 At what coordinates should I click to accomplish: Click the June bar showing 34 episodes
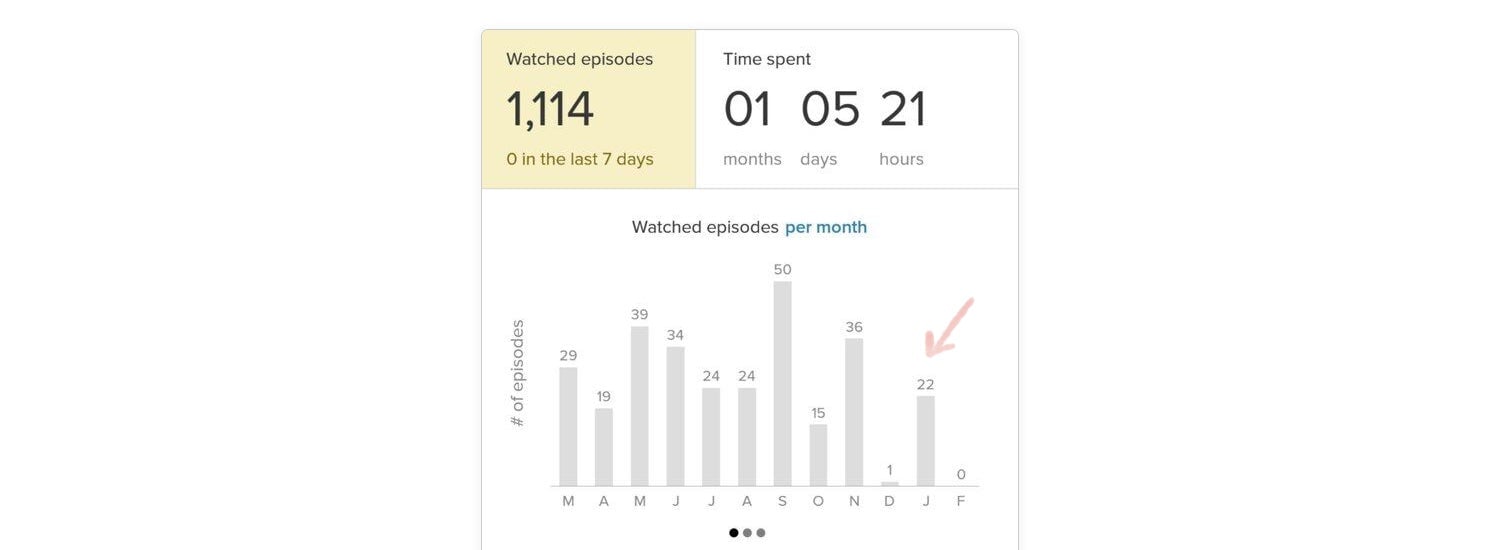676,416
